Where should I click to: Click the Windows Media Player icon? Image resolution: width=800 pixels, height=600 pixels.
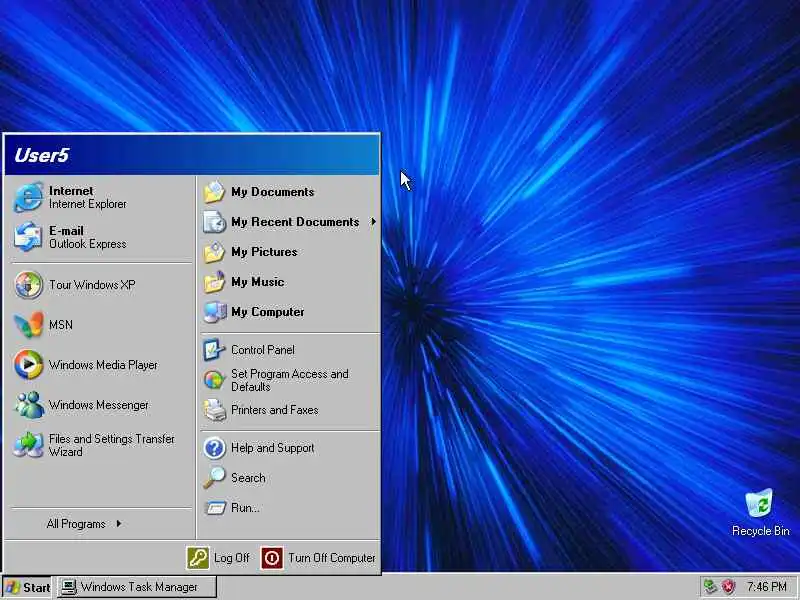coord(28,365)
